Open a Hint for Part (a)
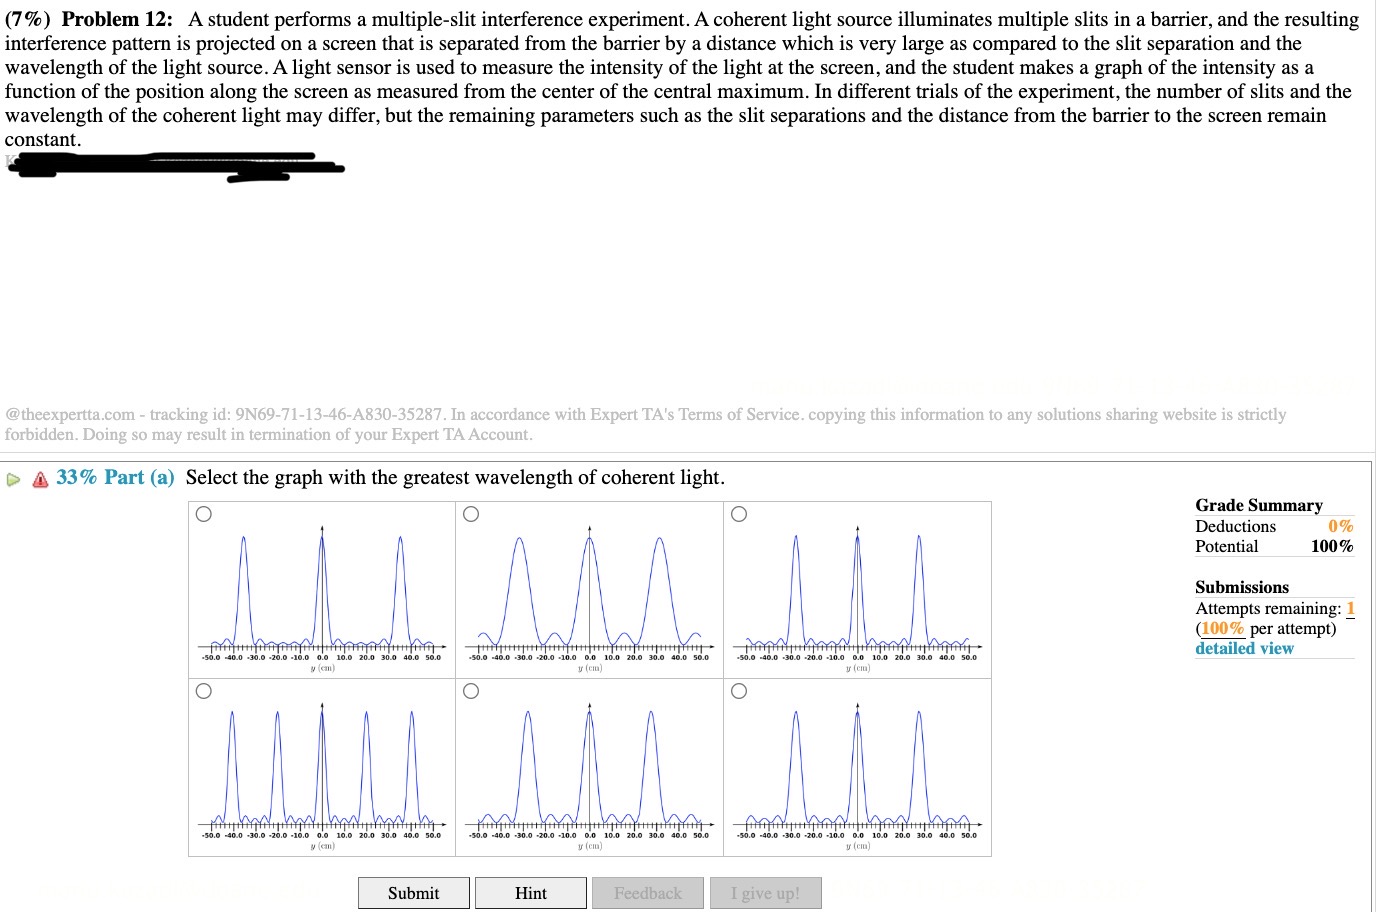Screen dimensions: 1376x912 pos(531,892)
